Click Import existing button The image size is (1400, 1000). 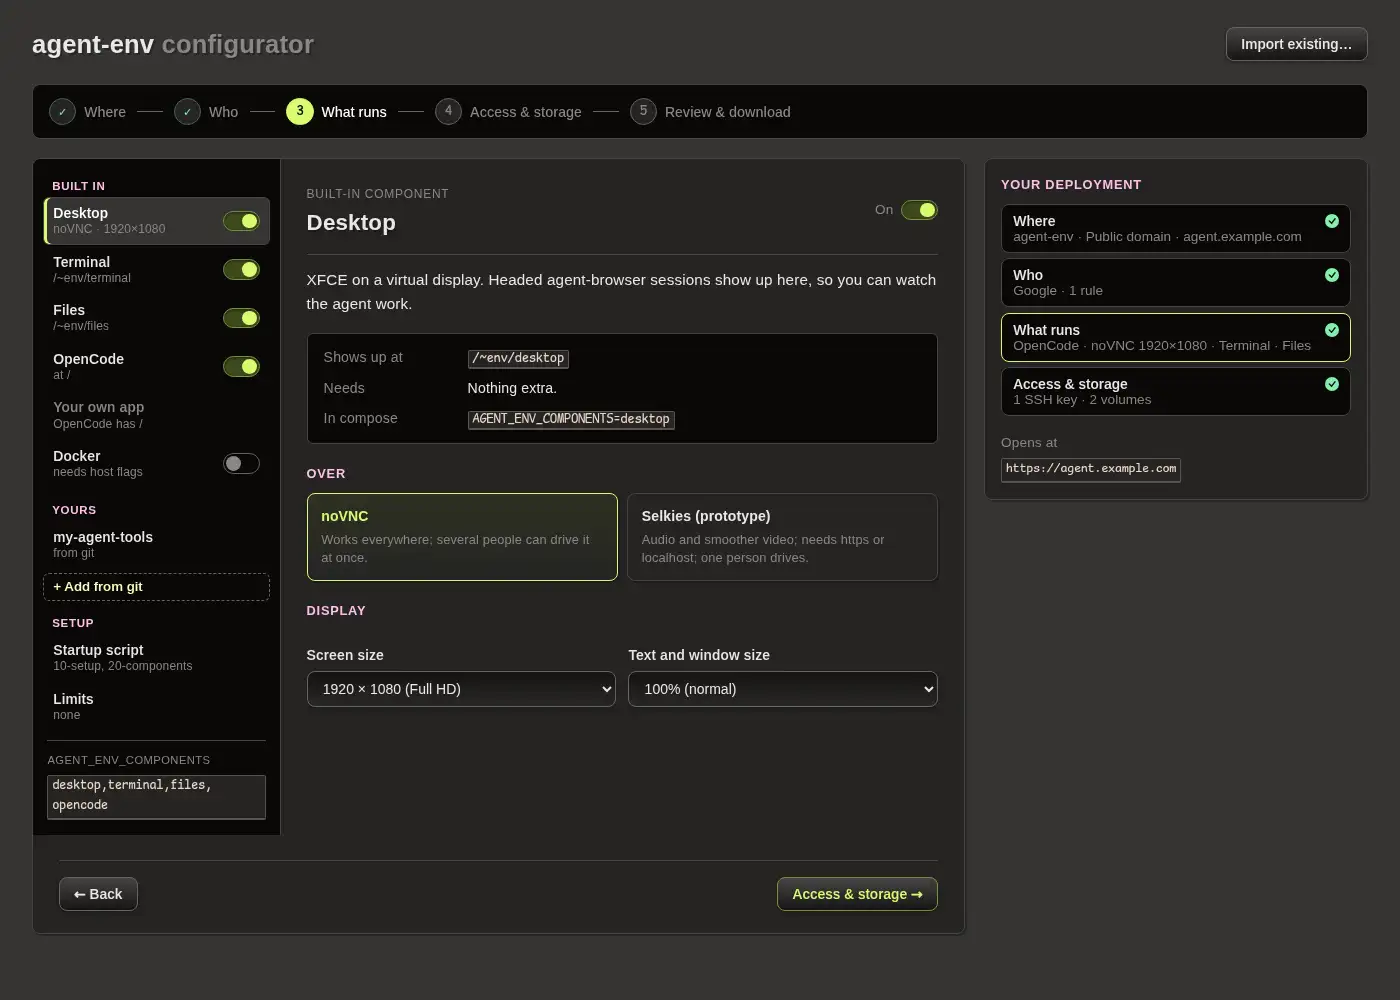point(1296,44)
